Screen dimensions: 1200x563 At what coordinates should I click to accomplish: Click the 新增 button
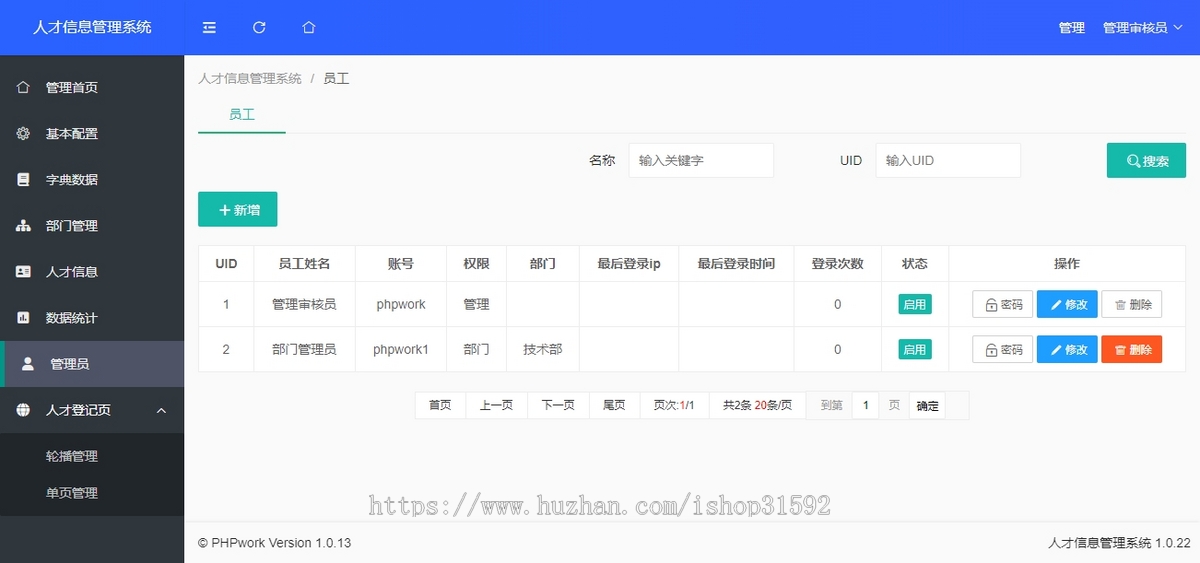[237, 210]
